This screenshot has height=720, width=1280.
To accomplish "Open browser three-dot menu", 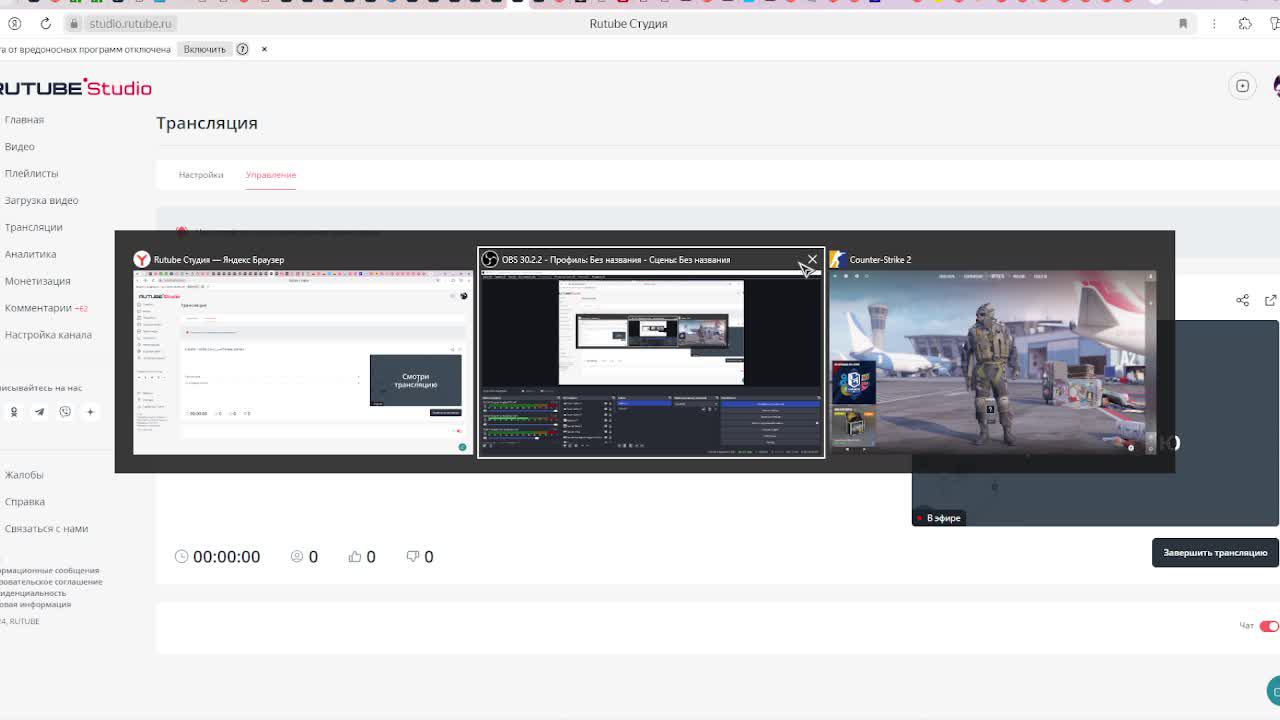I will [1214, 23].
